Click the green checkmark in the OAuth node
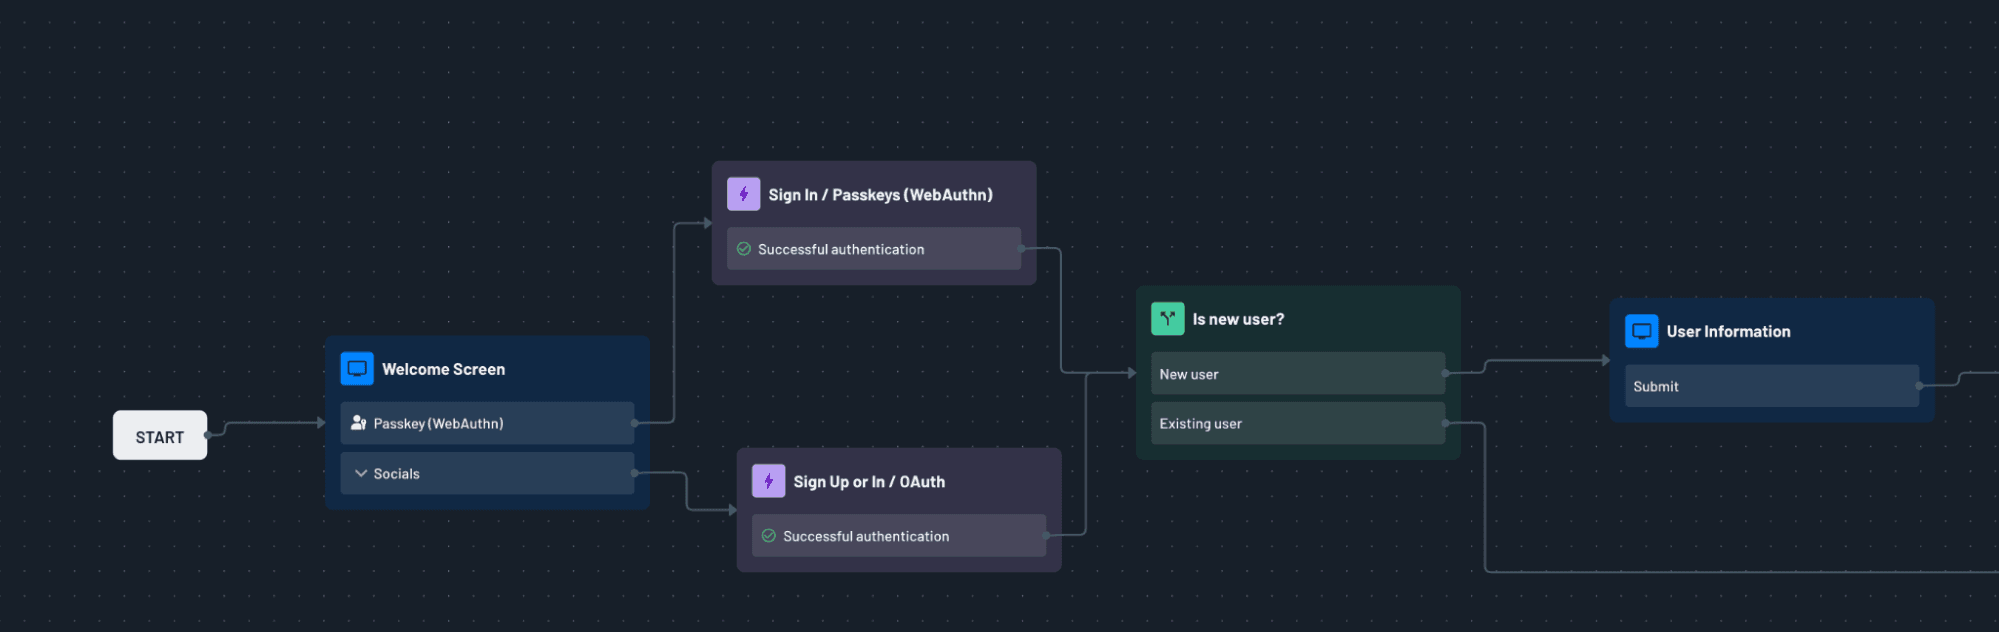The height and width of the screenshot is (632, 1999). (769, 536)
